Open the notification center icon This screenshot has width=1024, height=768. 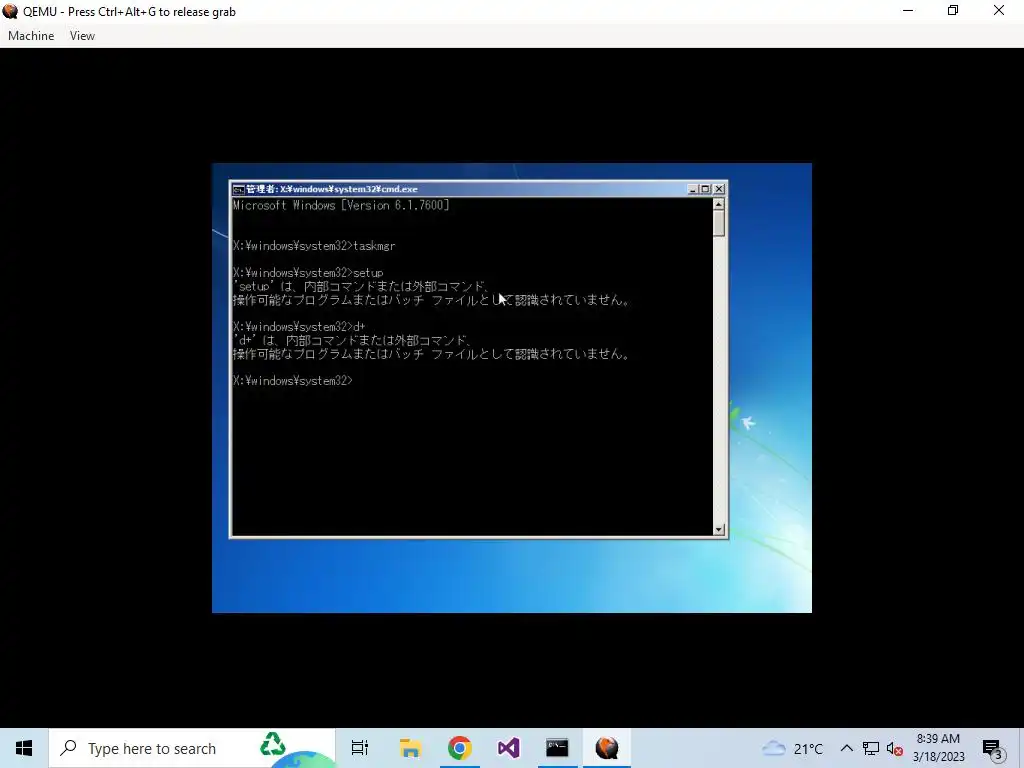pos(993,749)
